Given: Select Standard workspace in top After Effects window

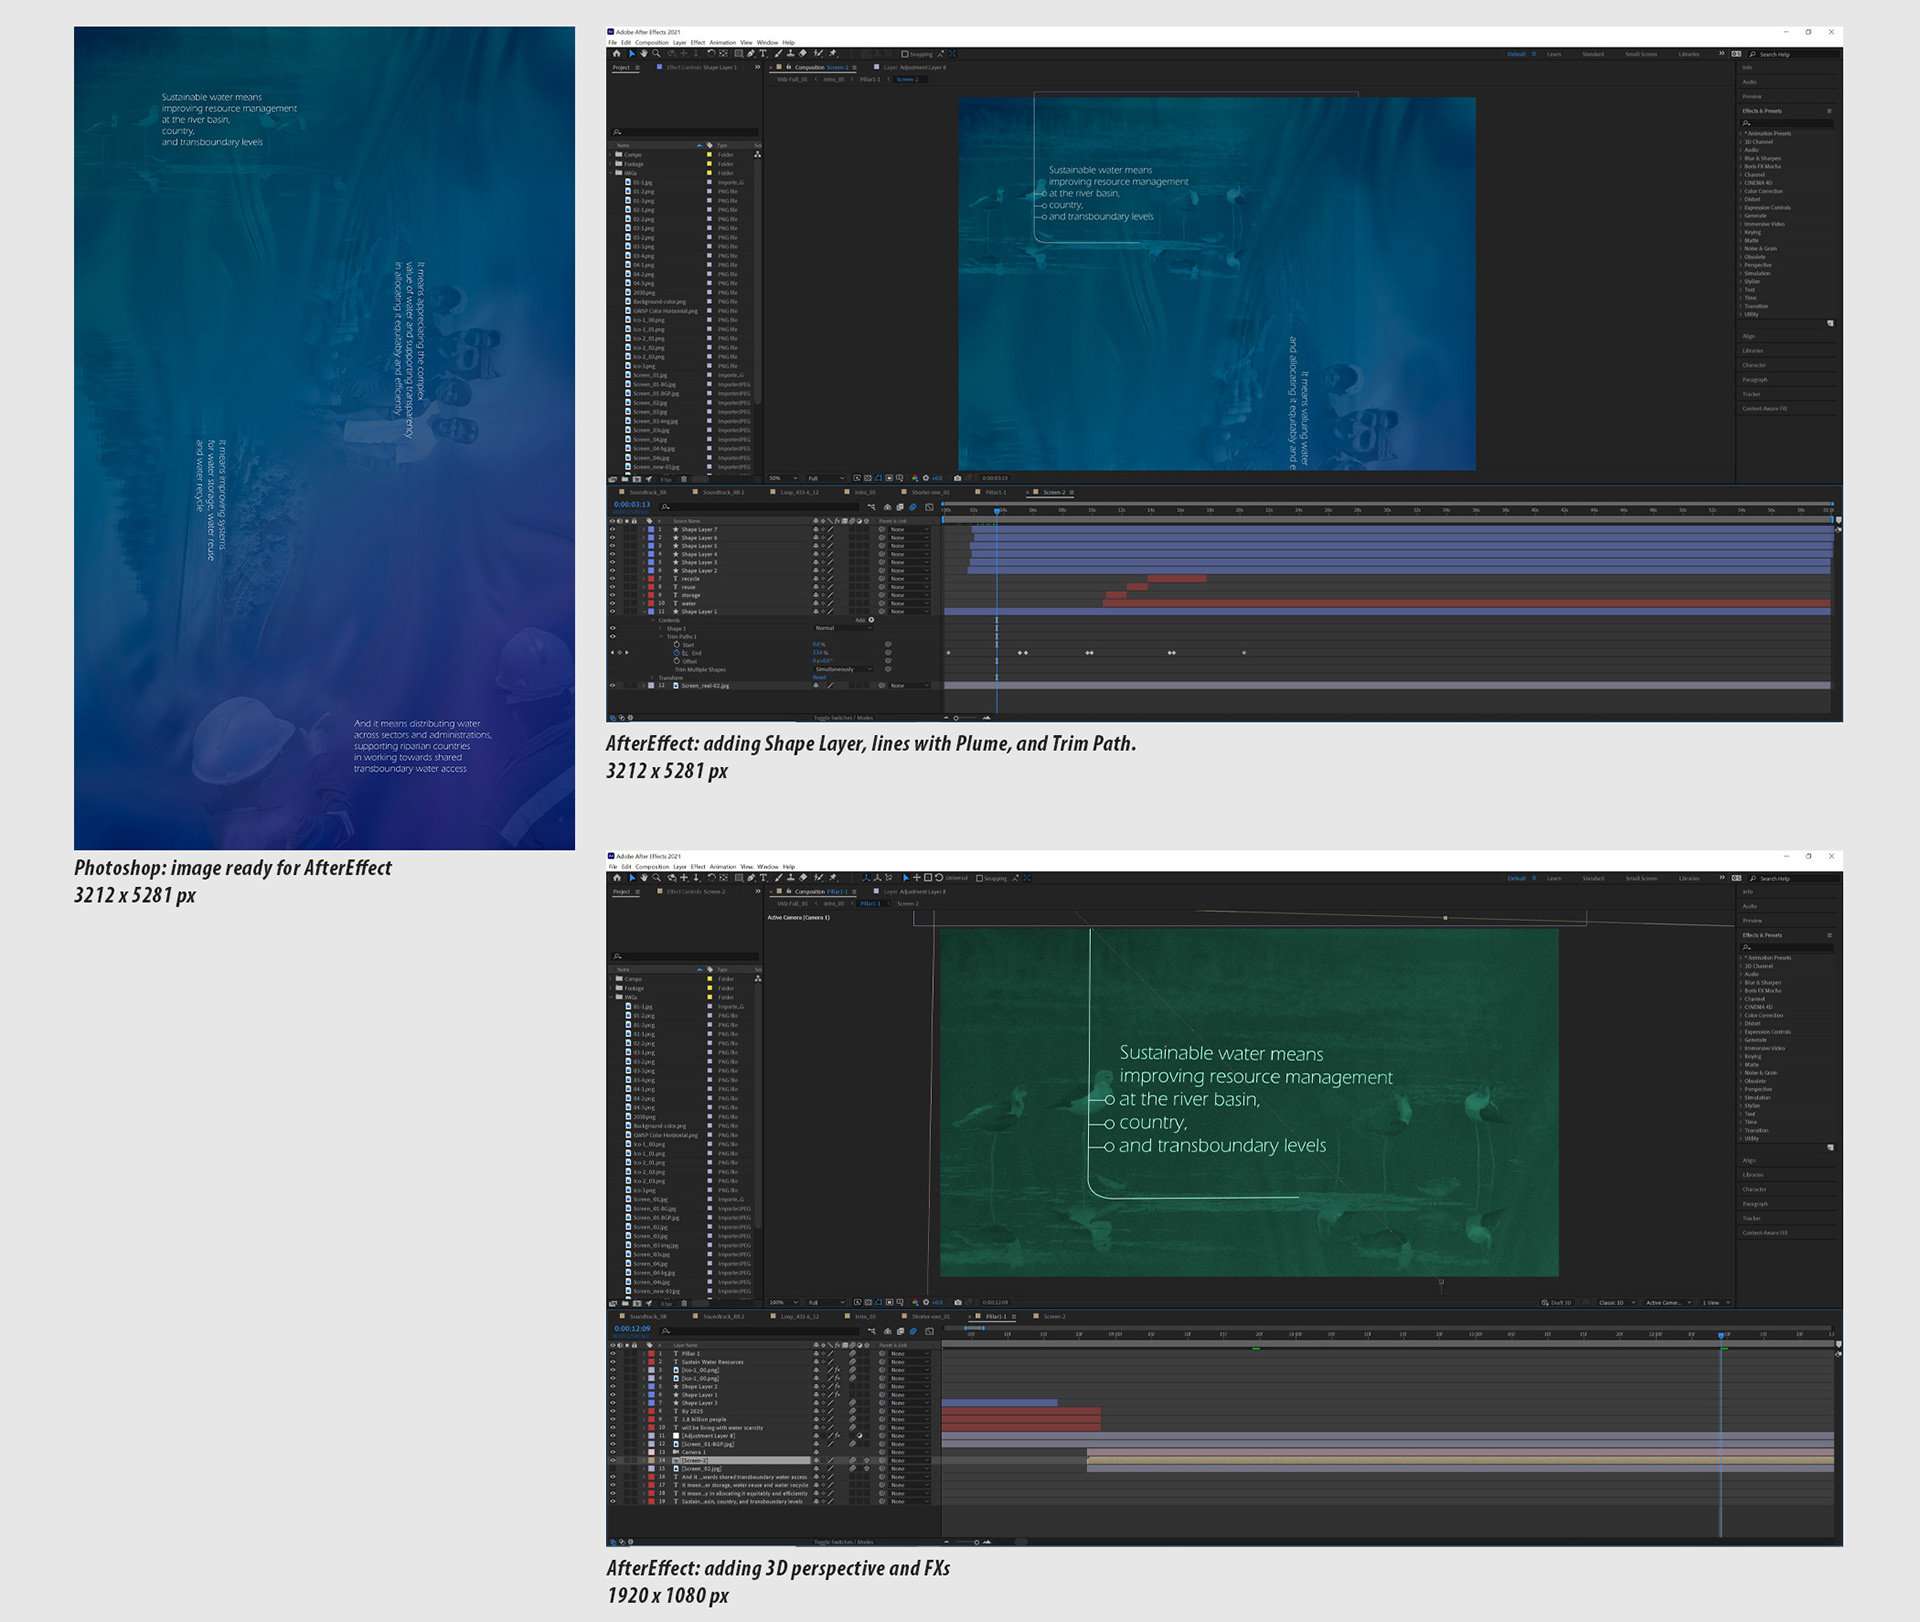Looking at the screenshot, I should point(1593,54).
